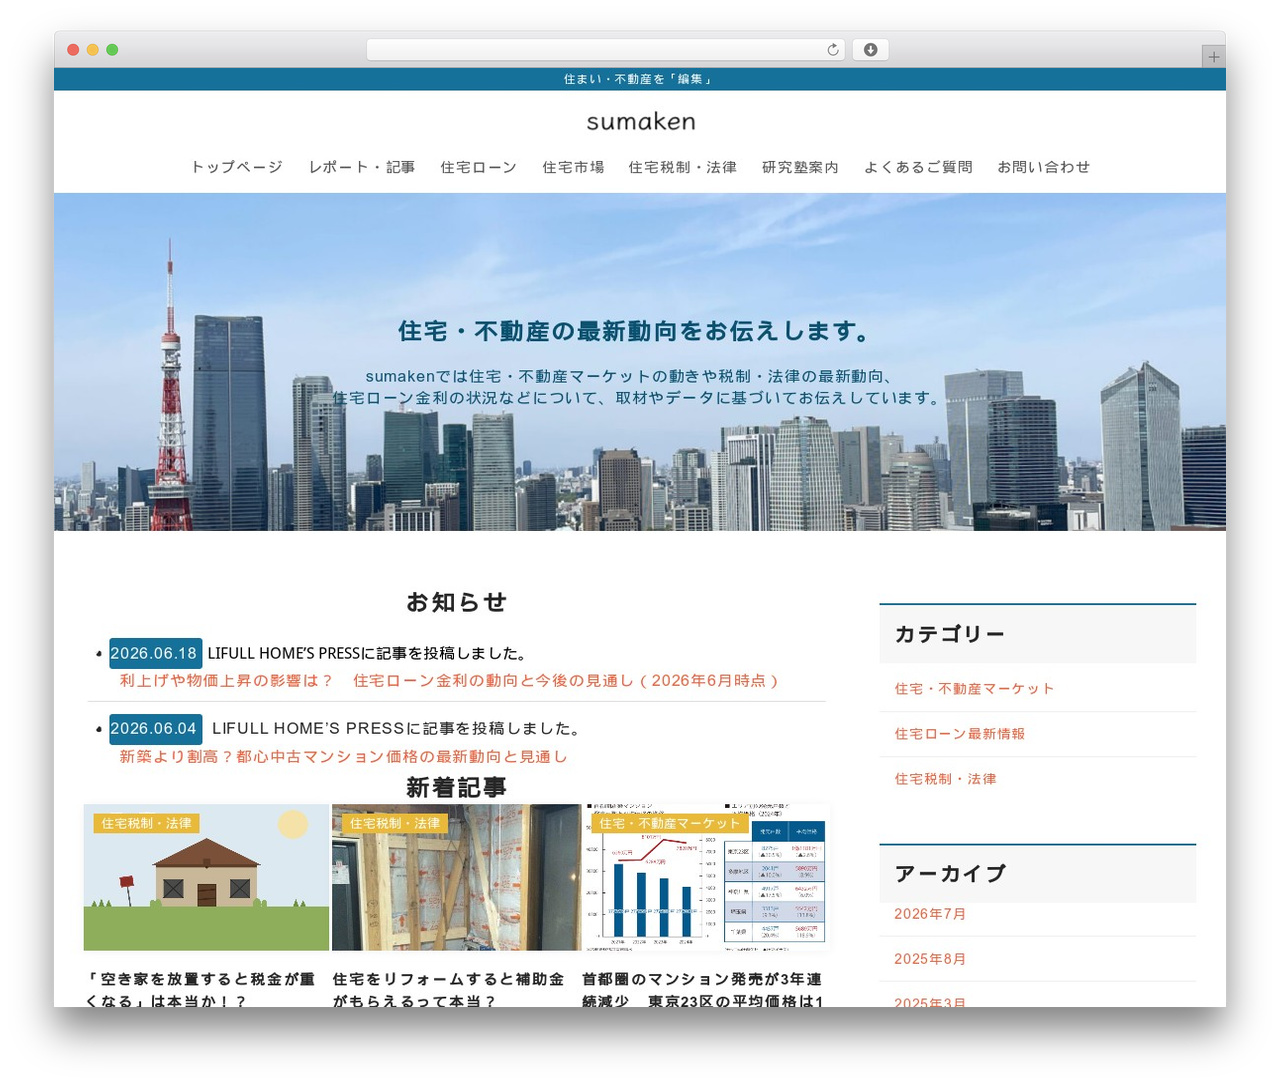1280x1084 pixels.
Task: Open a new tab with plus button
Action: click(x=1213, y=57)
